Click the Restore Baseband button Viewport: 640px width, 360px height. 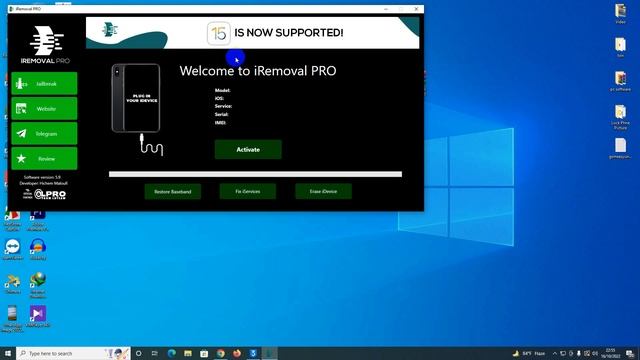173,191
